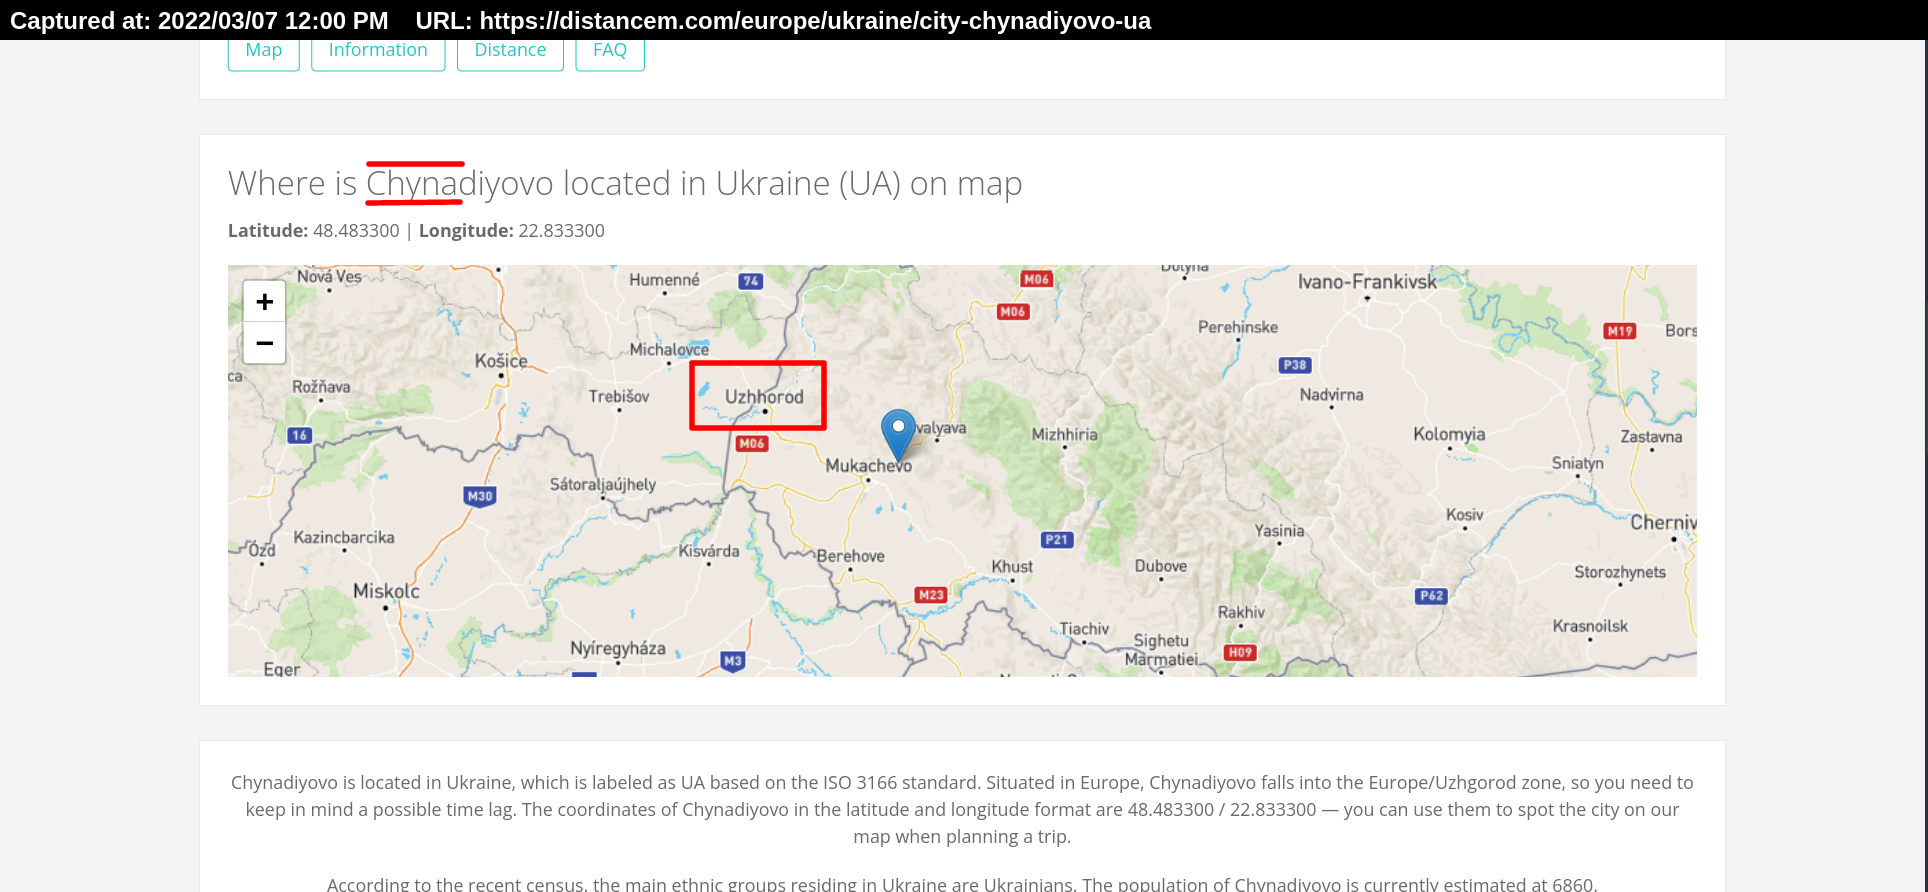1928x892 pixels.
Task: Click the Perehinske town label
Action: click(x=1238, y=327)
